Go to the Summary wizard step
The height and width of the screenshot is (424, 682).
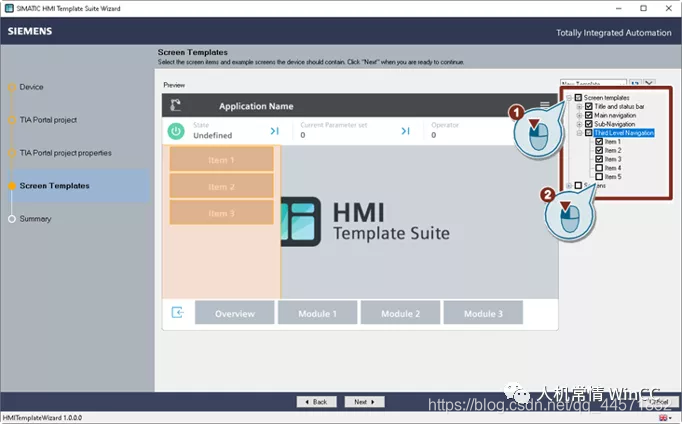[x=35, y=219]
